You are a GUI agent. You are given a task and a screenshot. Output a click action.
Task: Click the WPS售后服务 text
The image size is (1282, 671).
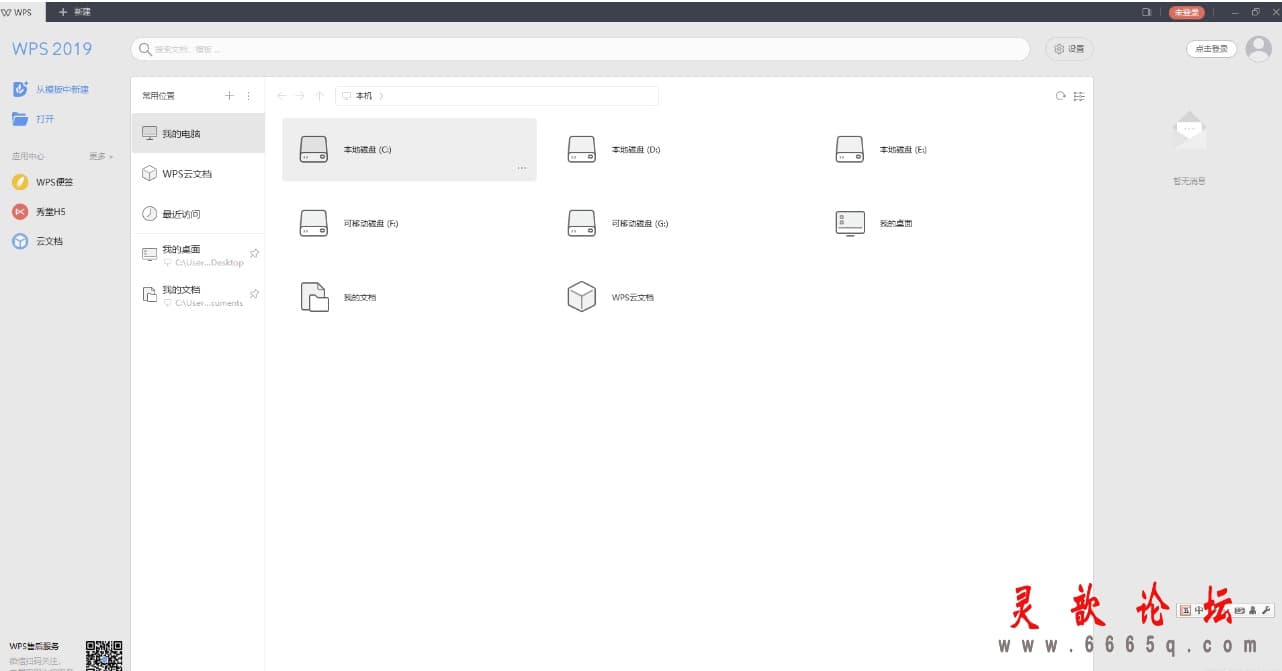coord(34,646)
